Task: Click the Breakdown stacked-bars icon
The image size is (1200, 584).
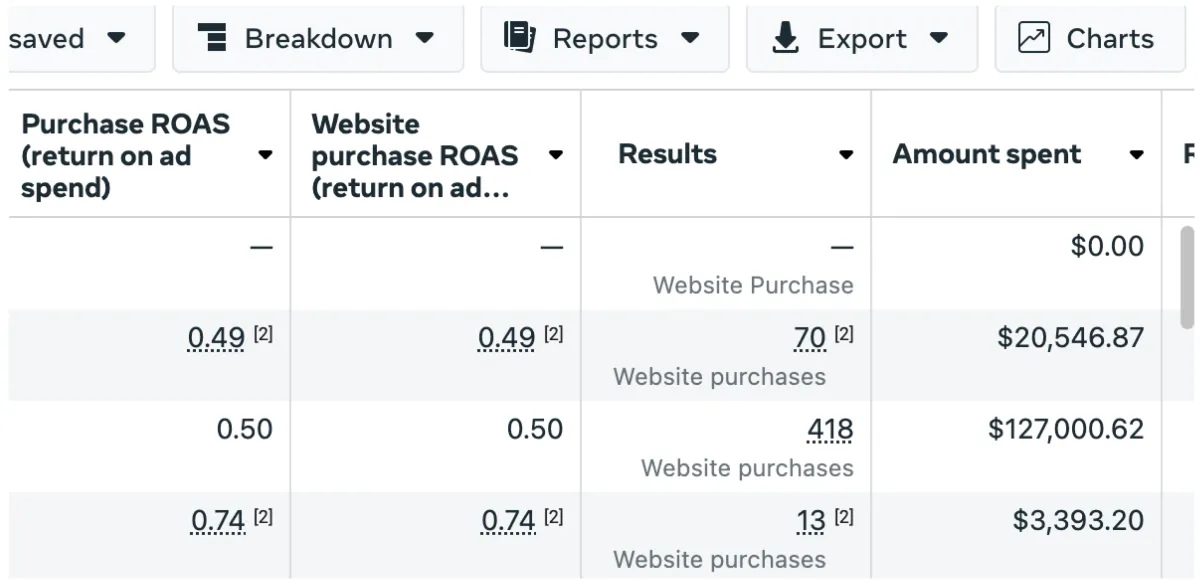Action: click(x=212, y=38)
